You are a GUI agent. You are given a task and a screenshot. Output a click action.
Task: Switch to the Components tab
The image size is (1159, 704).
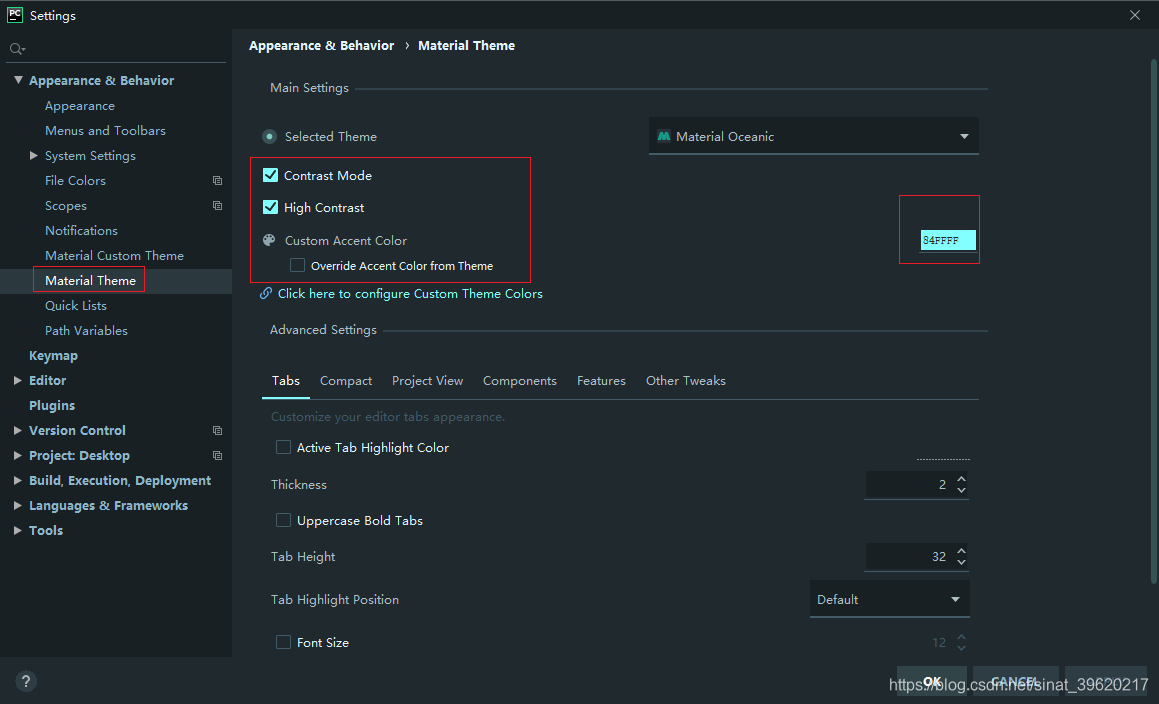point(520,381)
